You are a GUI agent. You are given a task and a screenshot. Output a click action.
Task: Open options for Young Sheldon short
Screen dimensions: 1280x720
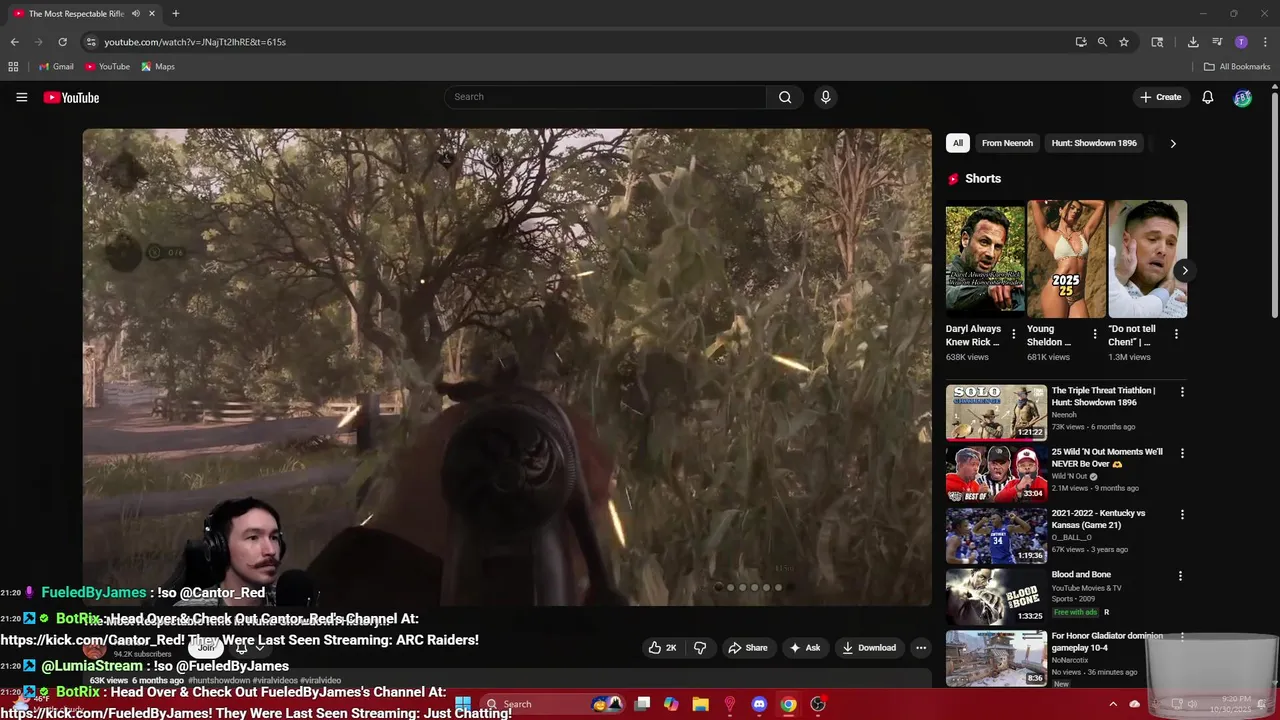(x=1095, y=334)
